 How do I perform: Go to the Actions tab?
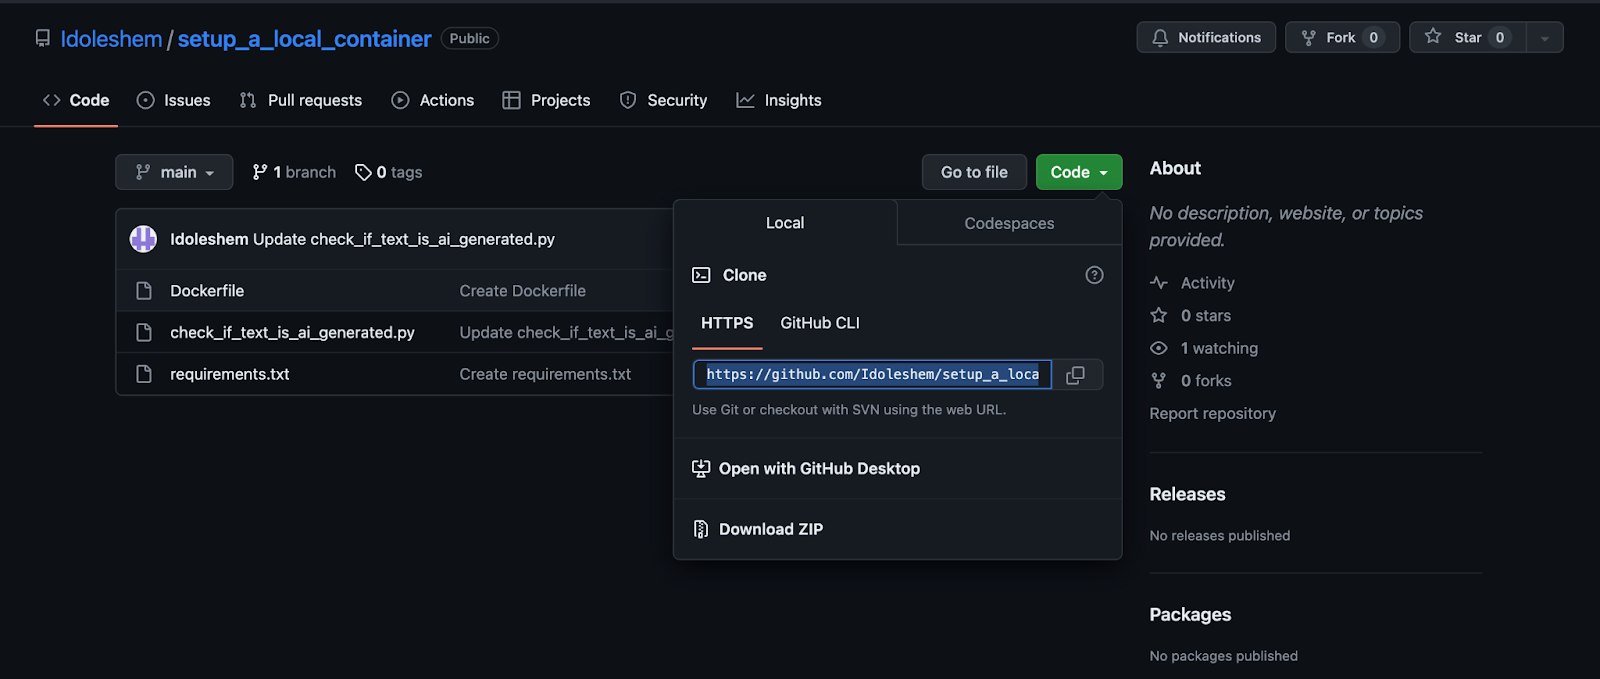(433, 100)
